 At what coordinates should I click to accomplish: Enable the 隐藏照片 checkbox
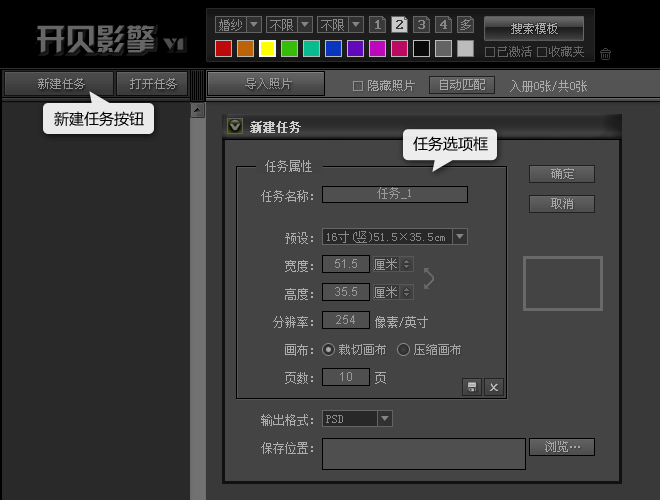358,86
